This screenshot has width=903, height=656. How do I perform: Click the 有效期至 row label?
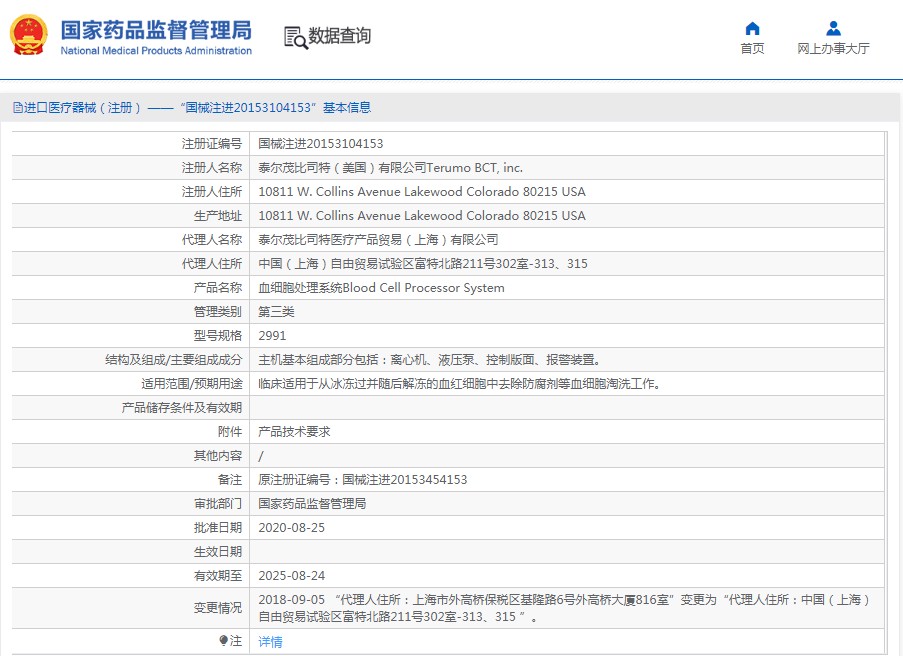click(x=218, y=576)
